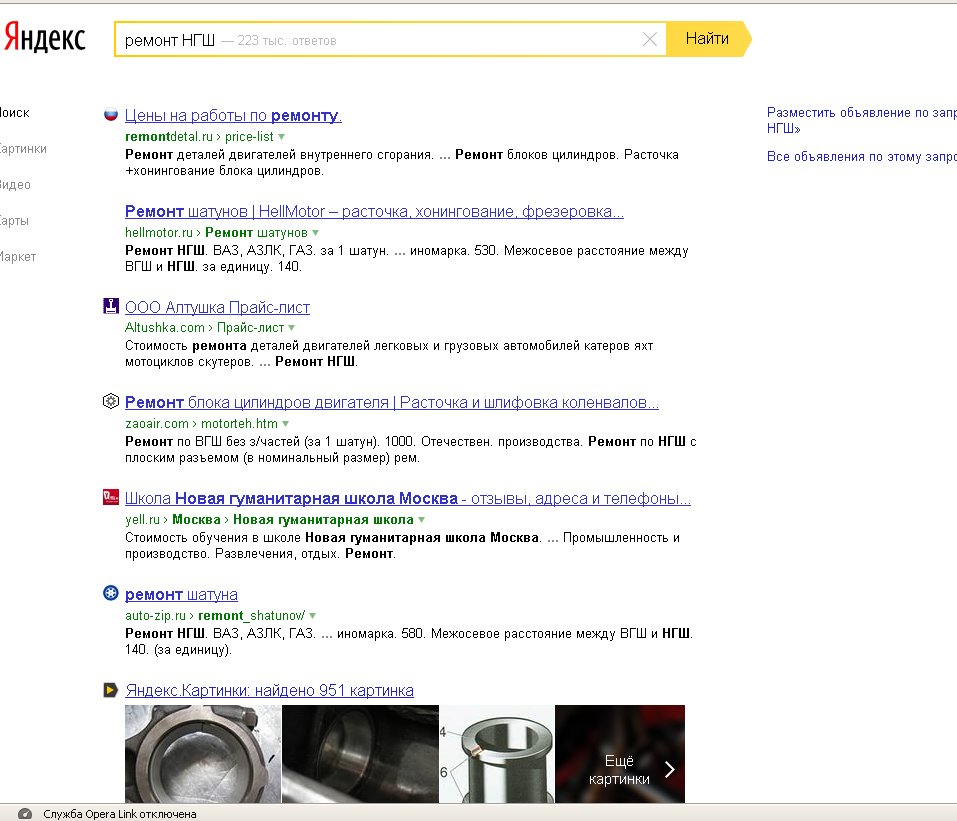Click Ещё картинки more images tile
Viewport: 957px width, 821px height.
pyautogui.click(x=620, y=754)
